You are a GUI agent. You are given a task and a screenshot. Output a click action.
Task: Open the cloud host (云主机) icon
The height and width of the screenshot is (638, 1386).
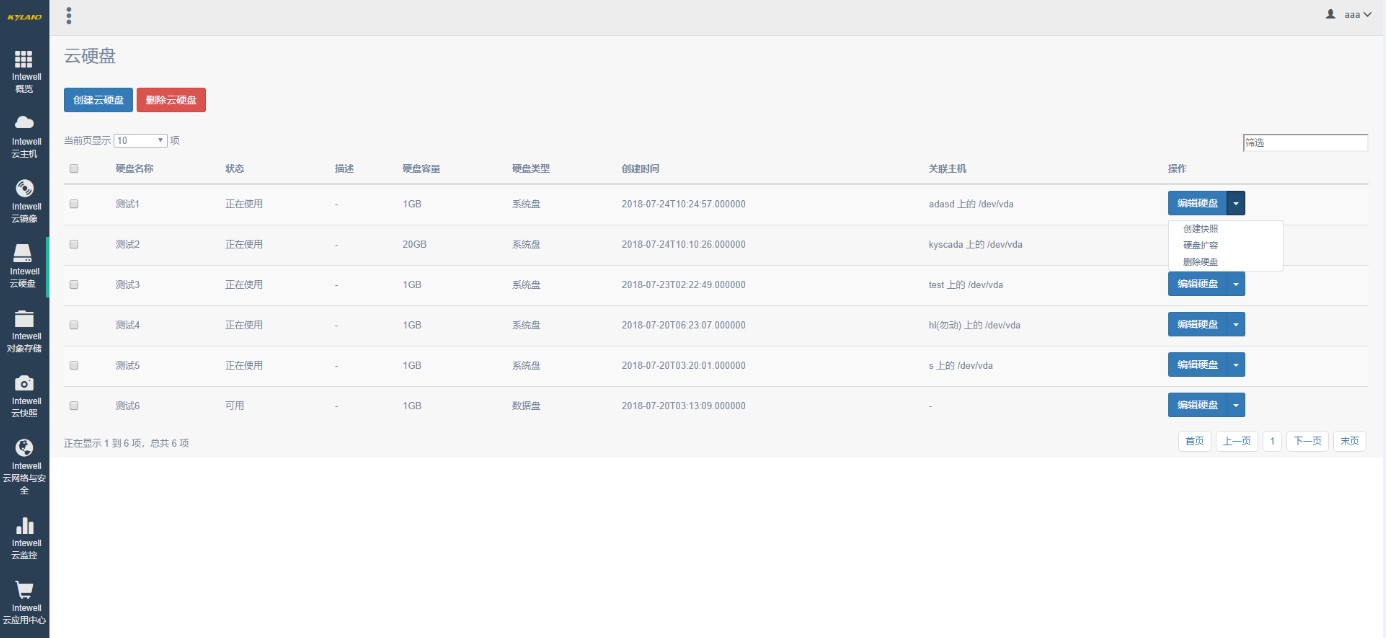(x=24, y=123)
